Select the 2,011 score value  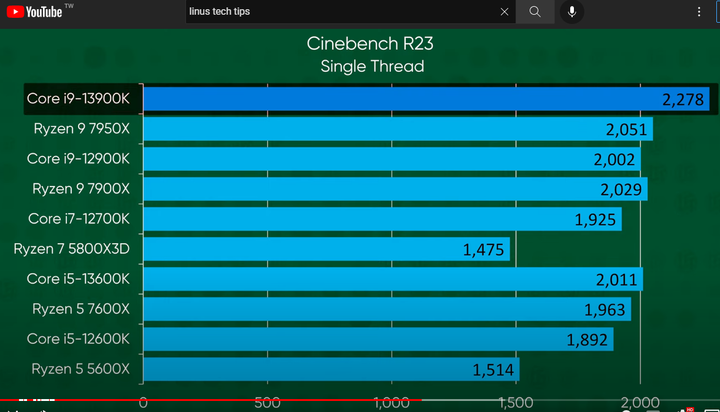click(617, 280)
